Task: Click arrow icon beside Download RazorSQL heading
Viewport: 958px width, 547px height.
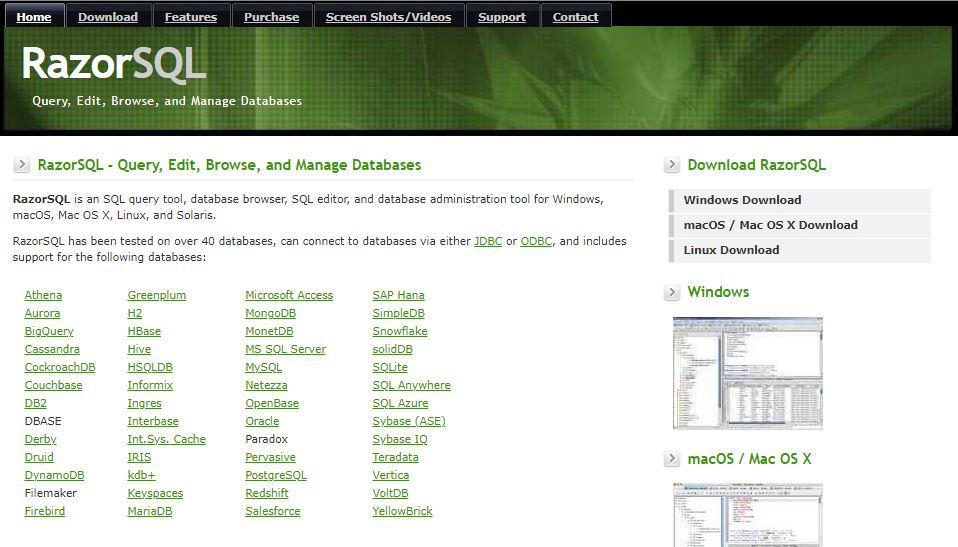Action: 671,164
